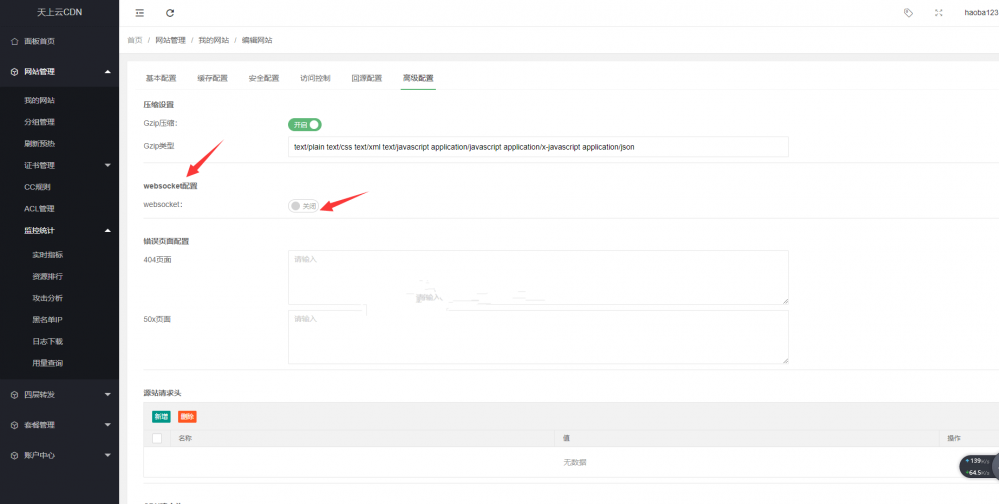
Task: Open 黑名单IP in the sidebar
Action: (x=47, y=319)
